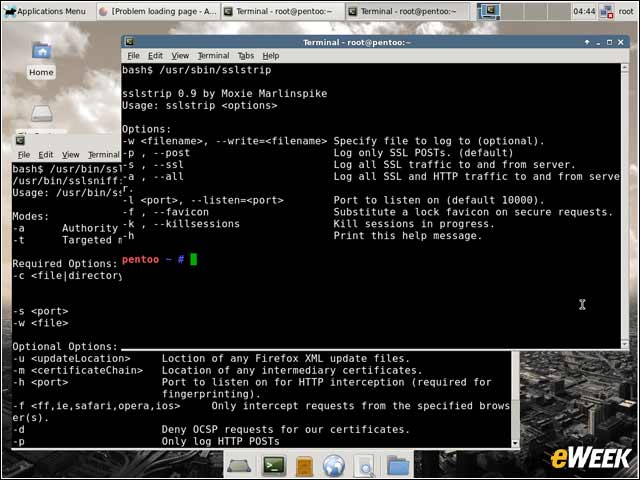640x480 pixels.
Task: Click the front terminal scrollbar down arrow
Action: pos(625,344)
